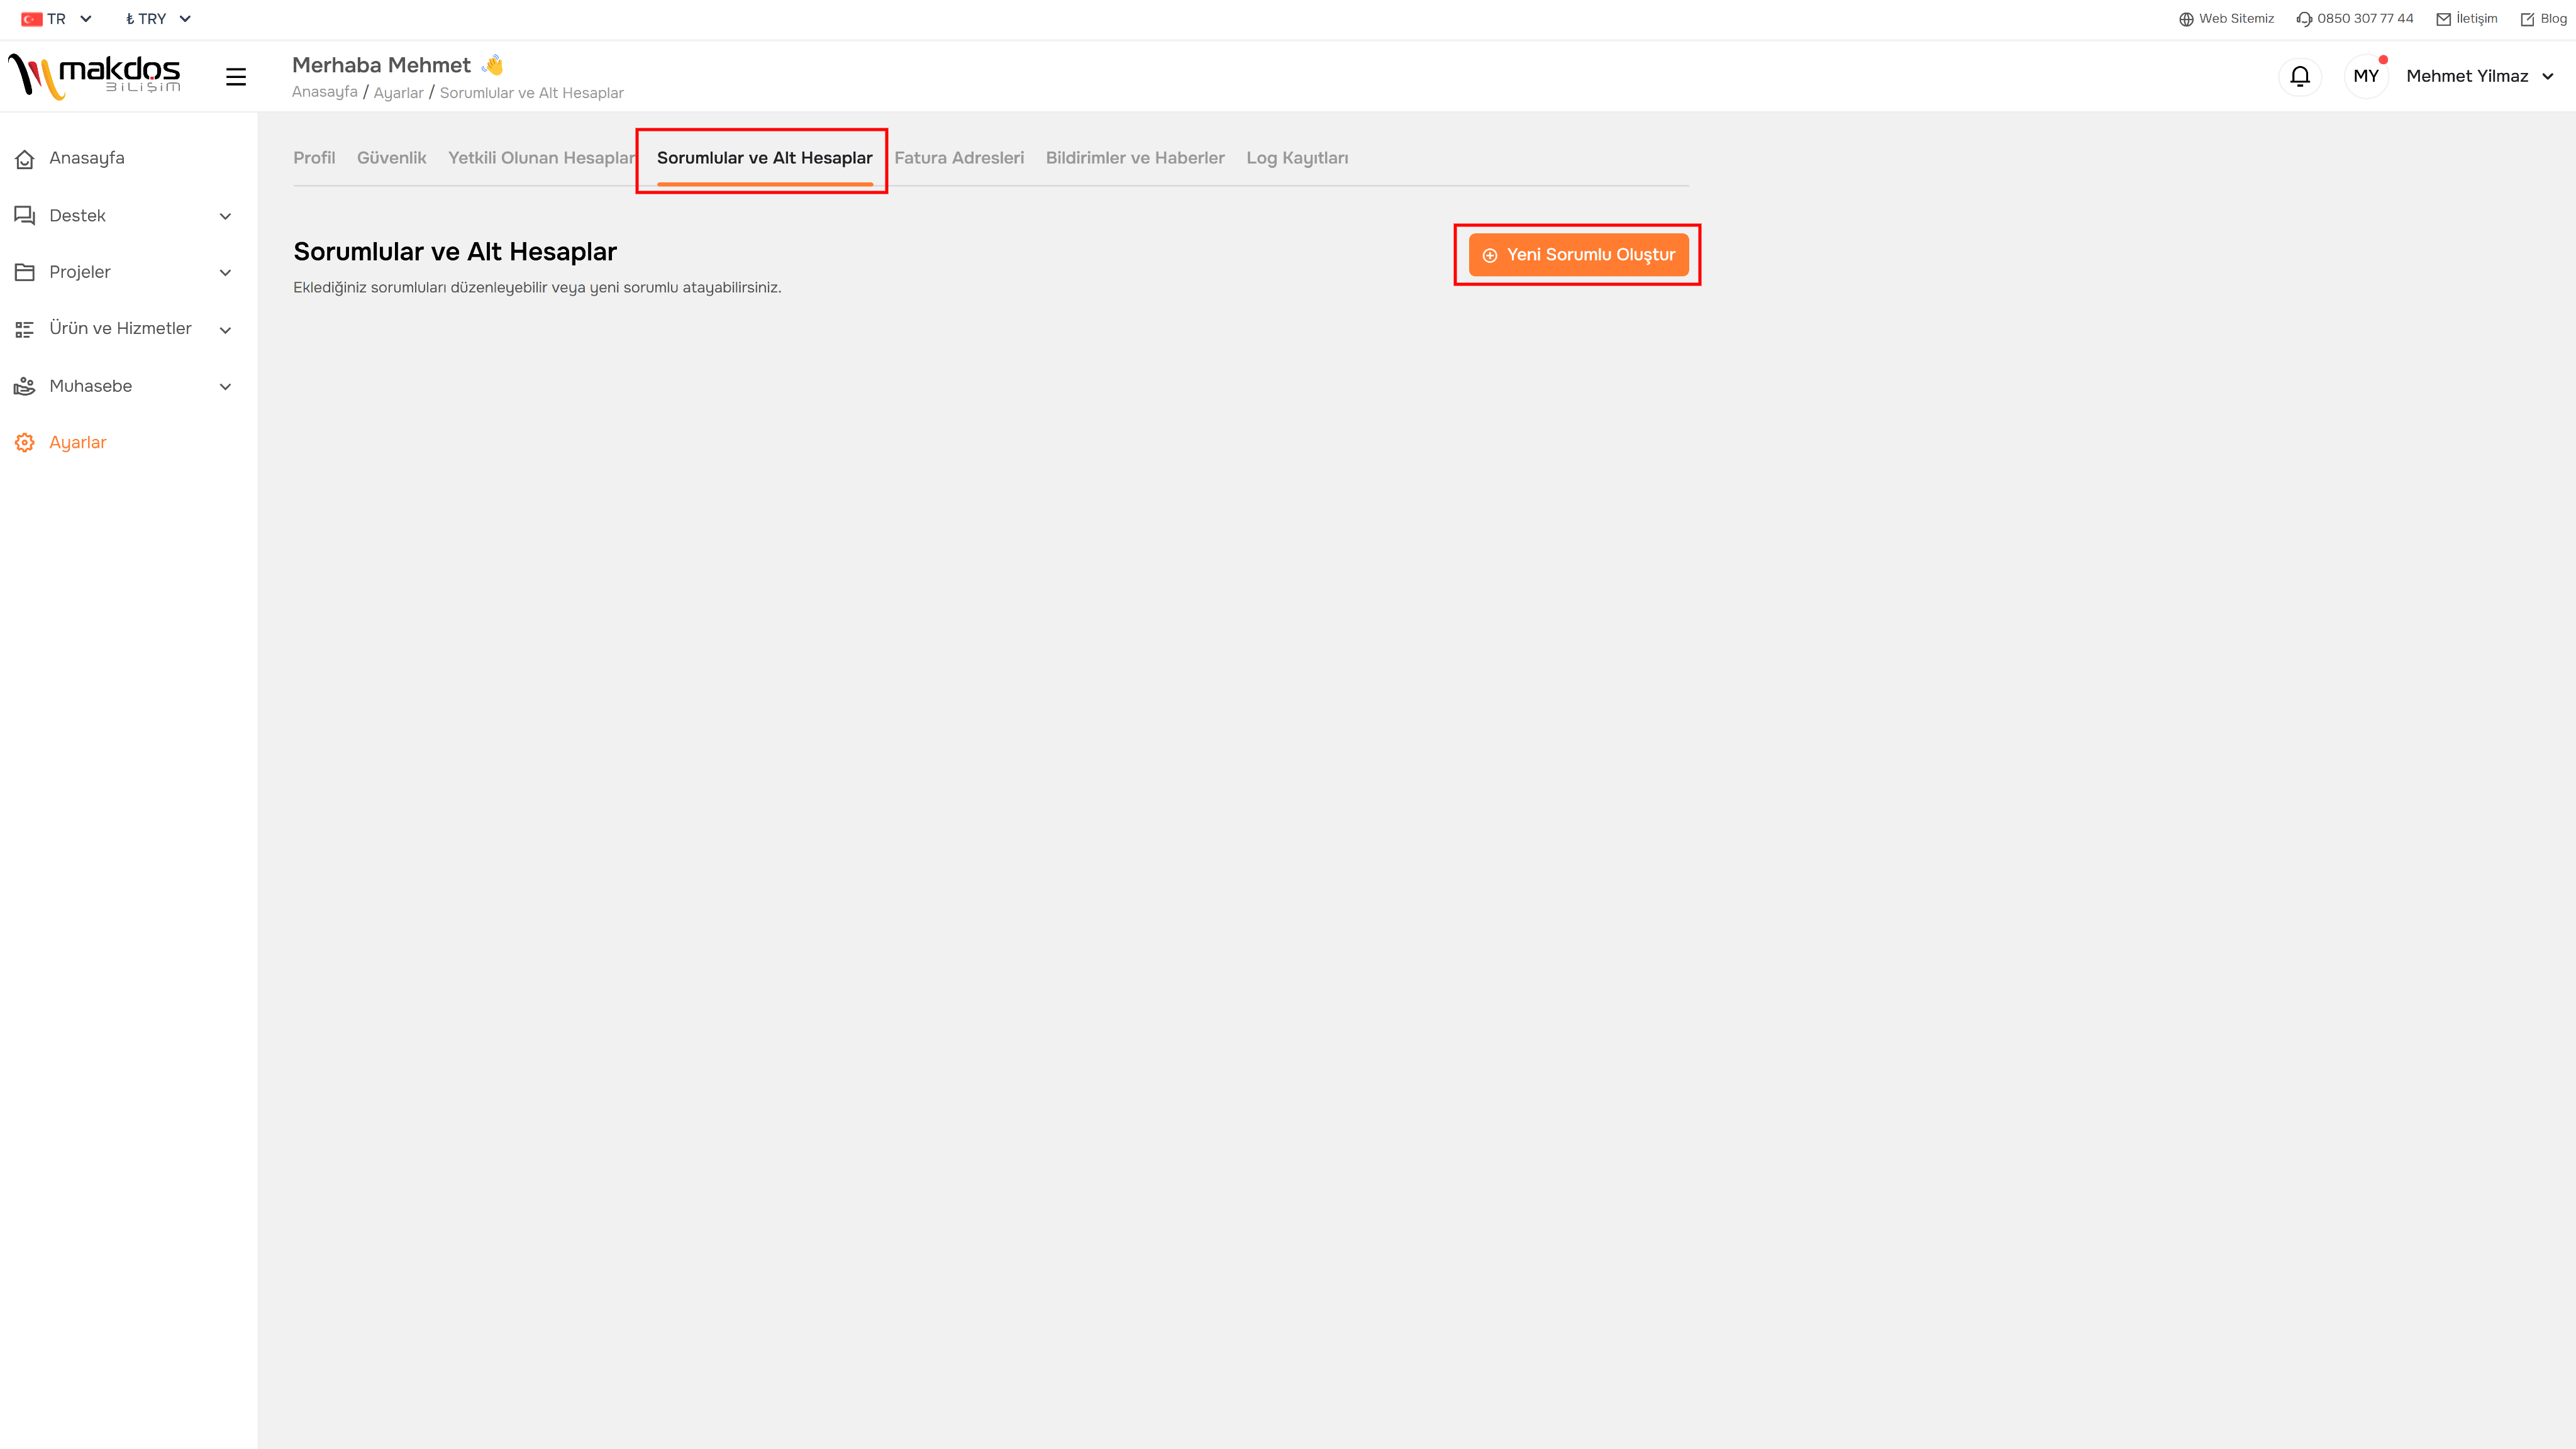Open the TRY currency dropdown
This screenshot has width=2576, height=1449.
click(x=158, y=19)
